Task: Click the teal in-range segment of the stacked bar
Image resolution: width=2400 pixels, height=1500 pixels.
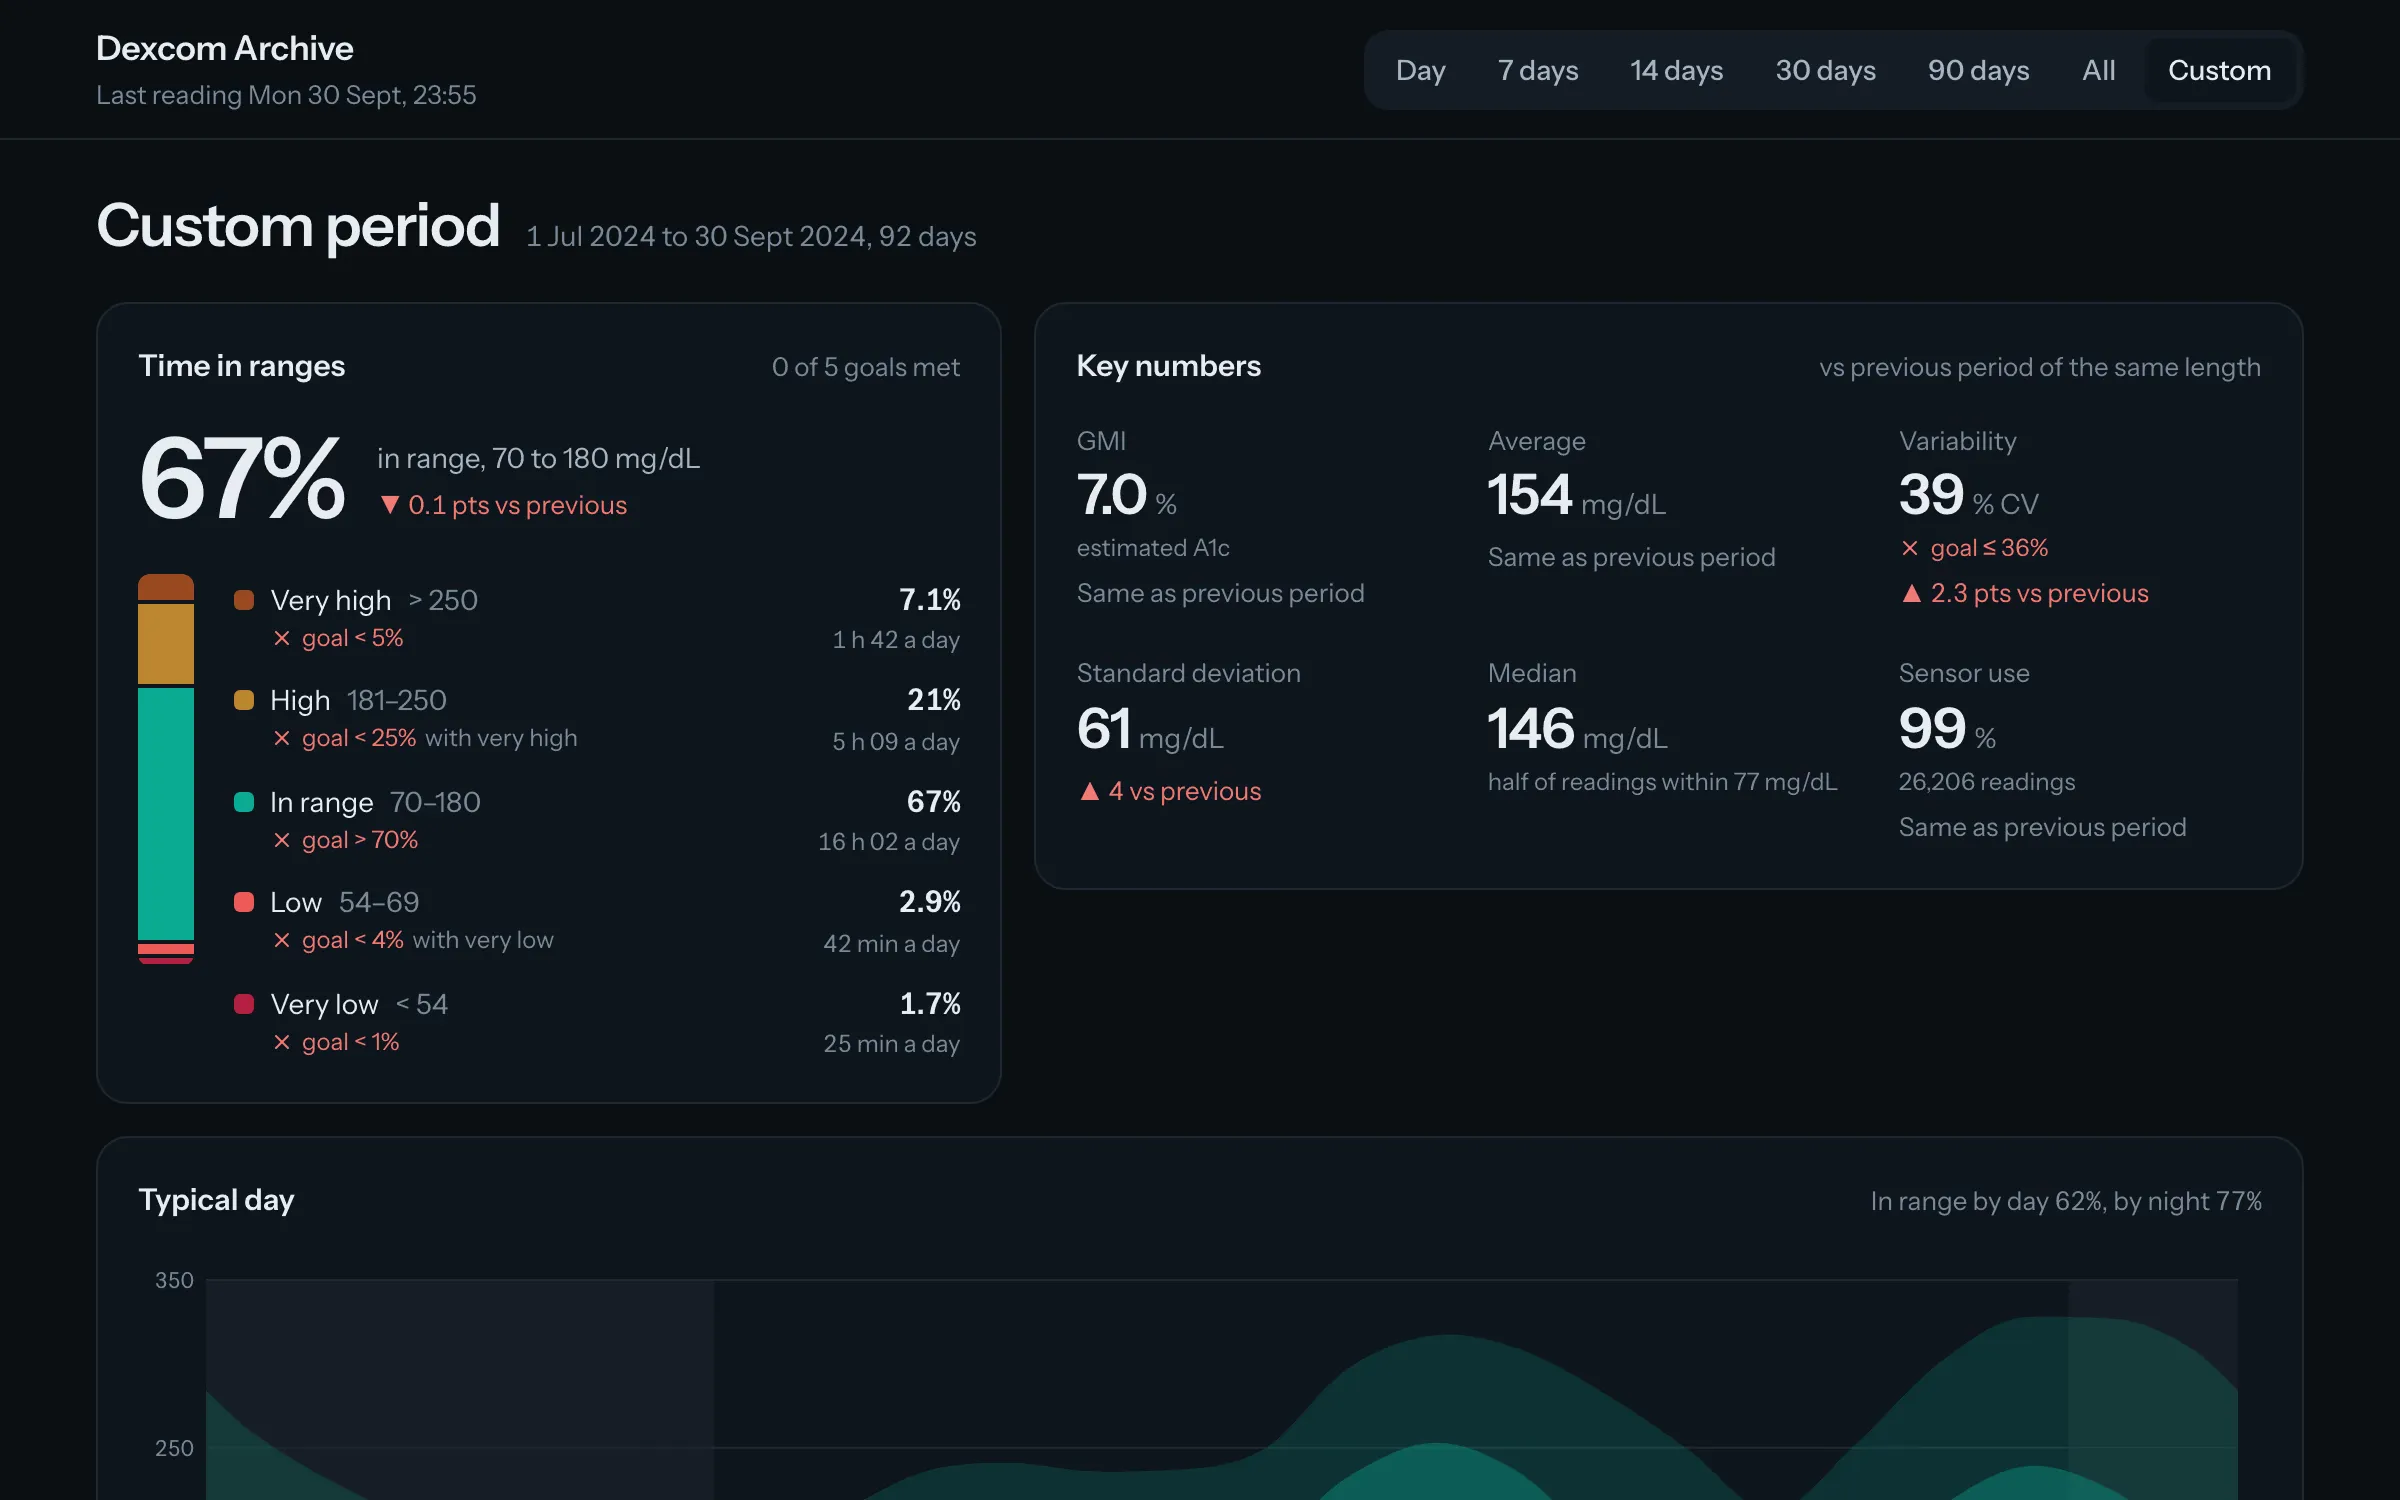Action: pos(166,814)
